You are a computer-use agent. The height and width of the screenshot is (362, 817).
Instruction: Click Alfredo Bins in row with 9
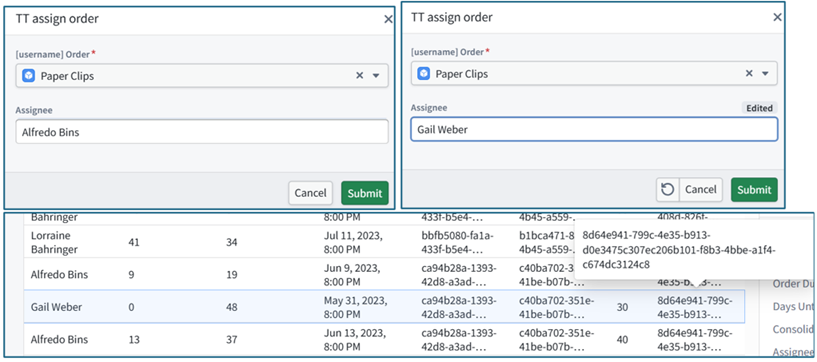tap(59, 275)
